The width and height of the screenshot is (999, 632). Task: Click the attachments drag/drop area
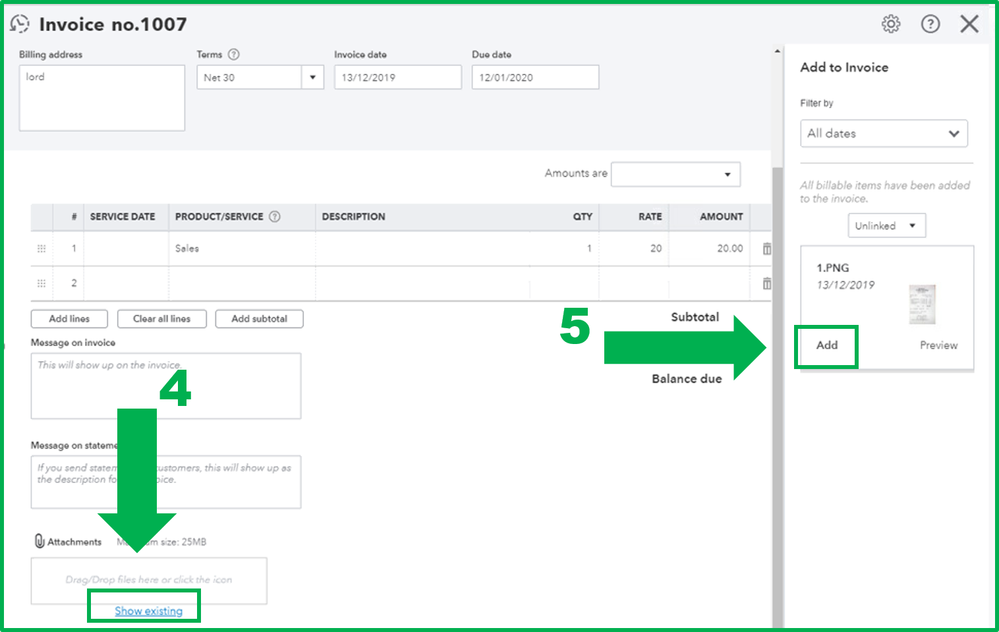tap(149, 580)
